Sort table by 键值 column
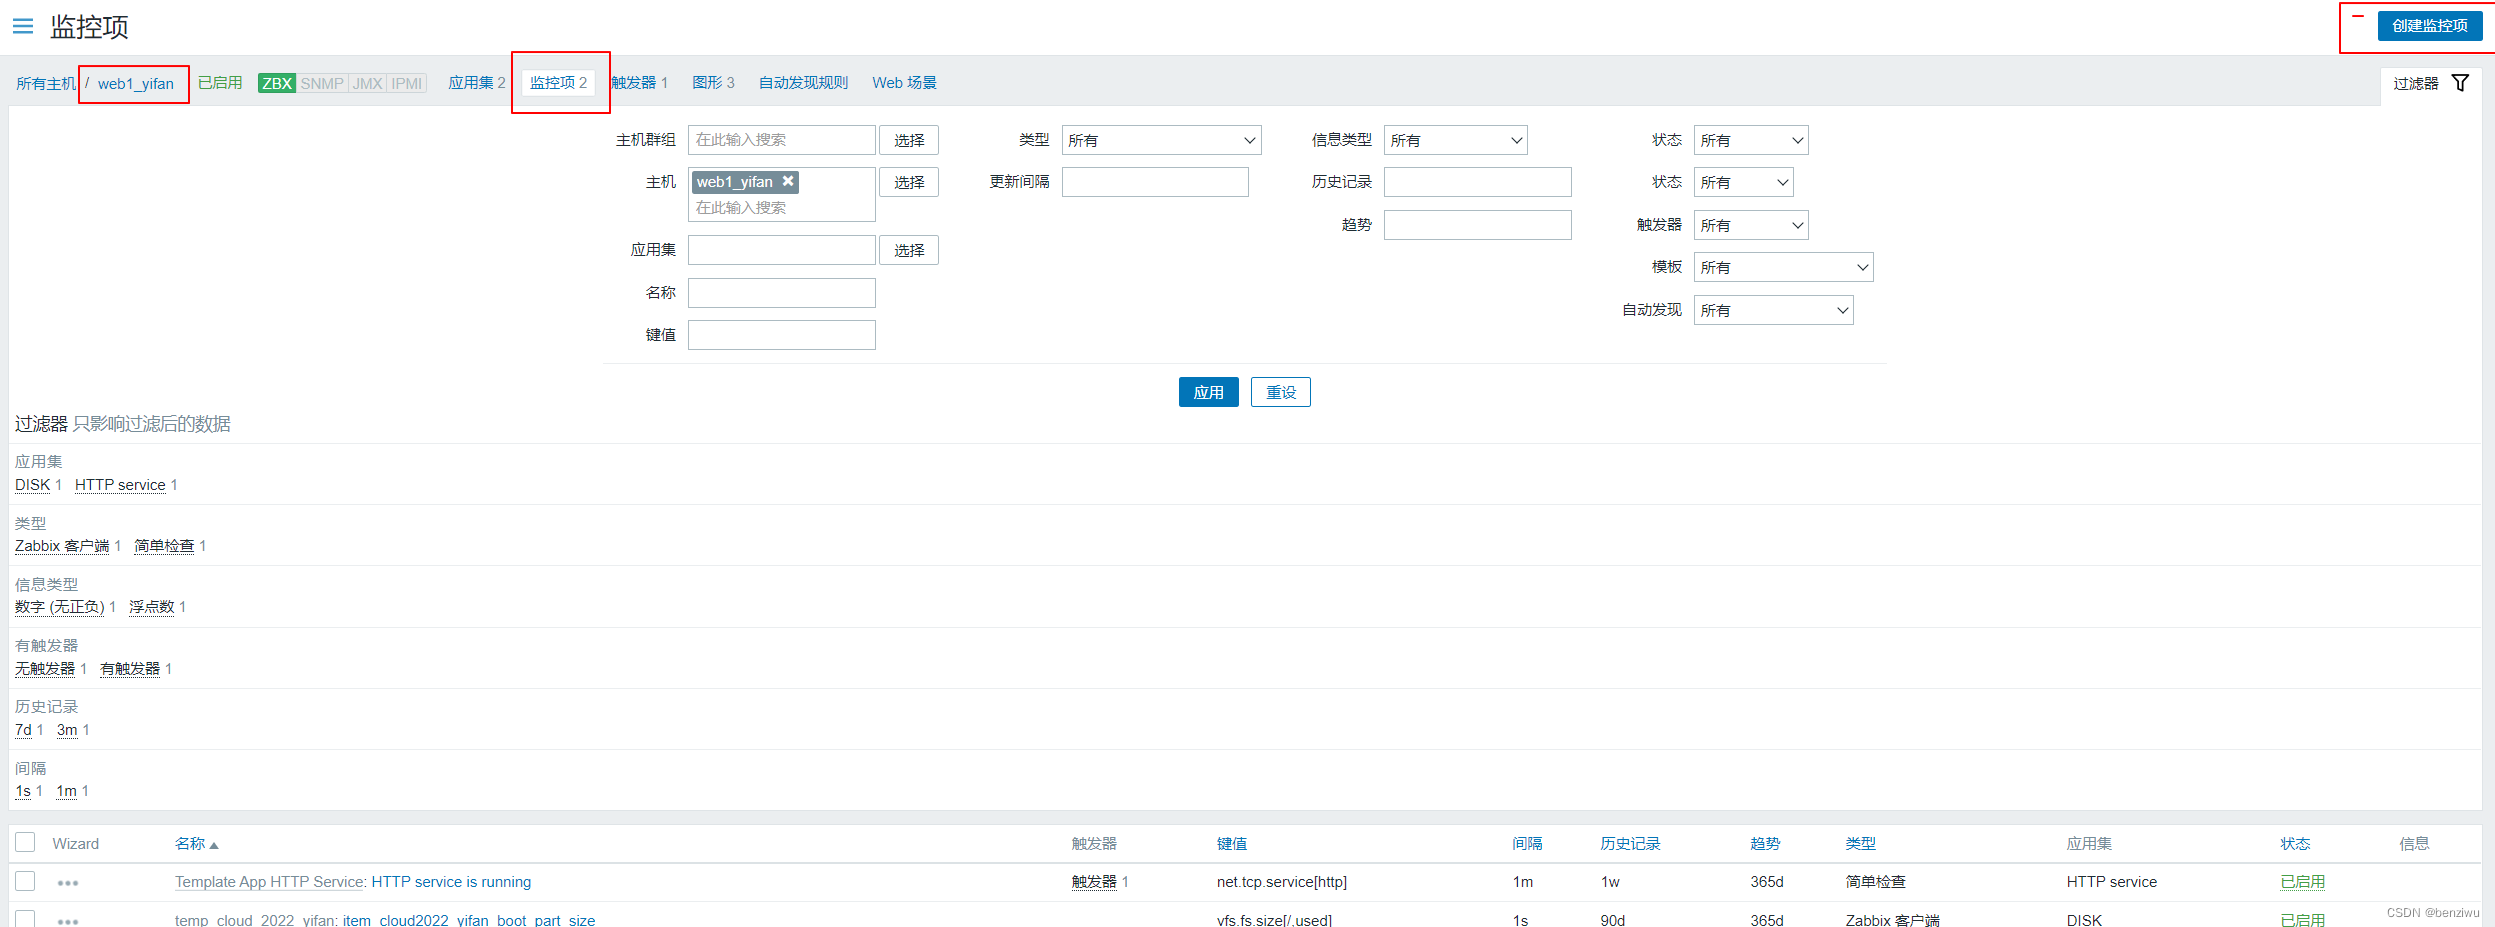Image resolution: width=2495 pixels, height=927 pixels. click(x=1232, y=844)
